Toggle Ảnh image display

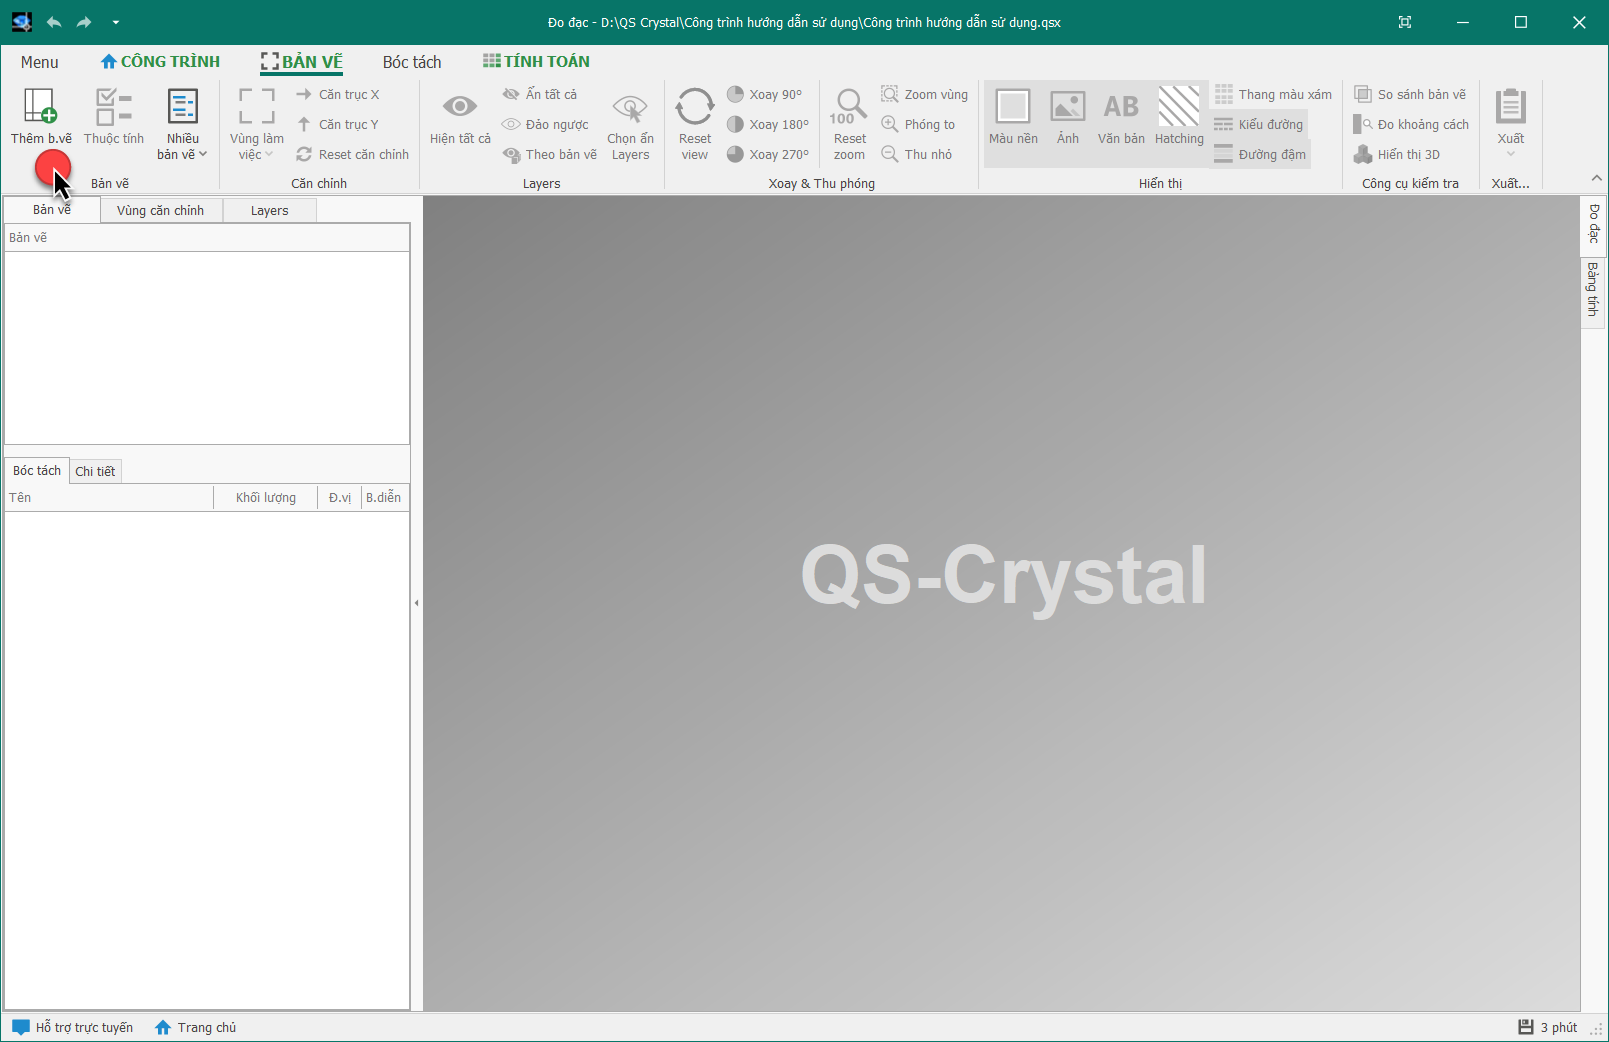click(1068, 116)
